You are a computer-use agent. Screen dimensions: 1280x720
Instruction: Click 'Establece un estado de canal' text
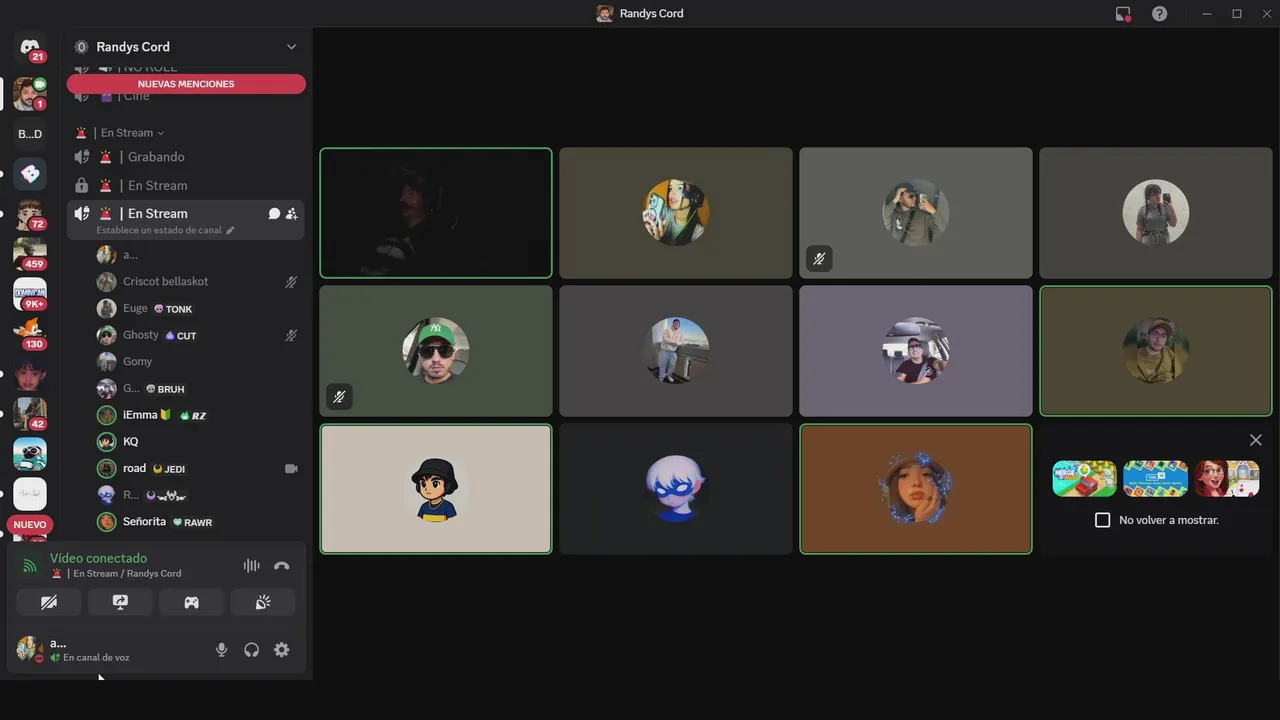coord(159,230)
